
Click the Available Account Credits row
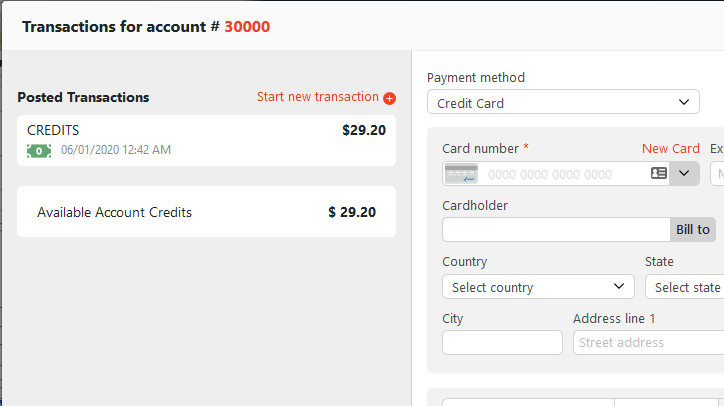click(x=206, y=212)
